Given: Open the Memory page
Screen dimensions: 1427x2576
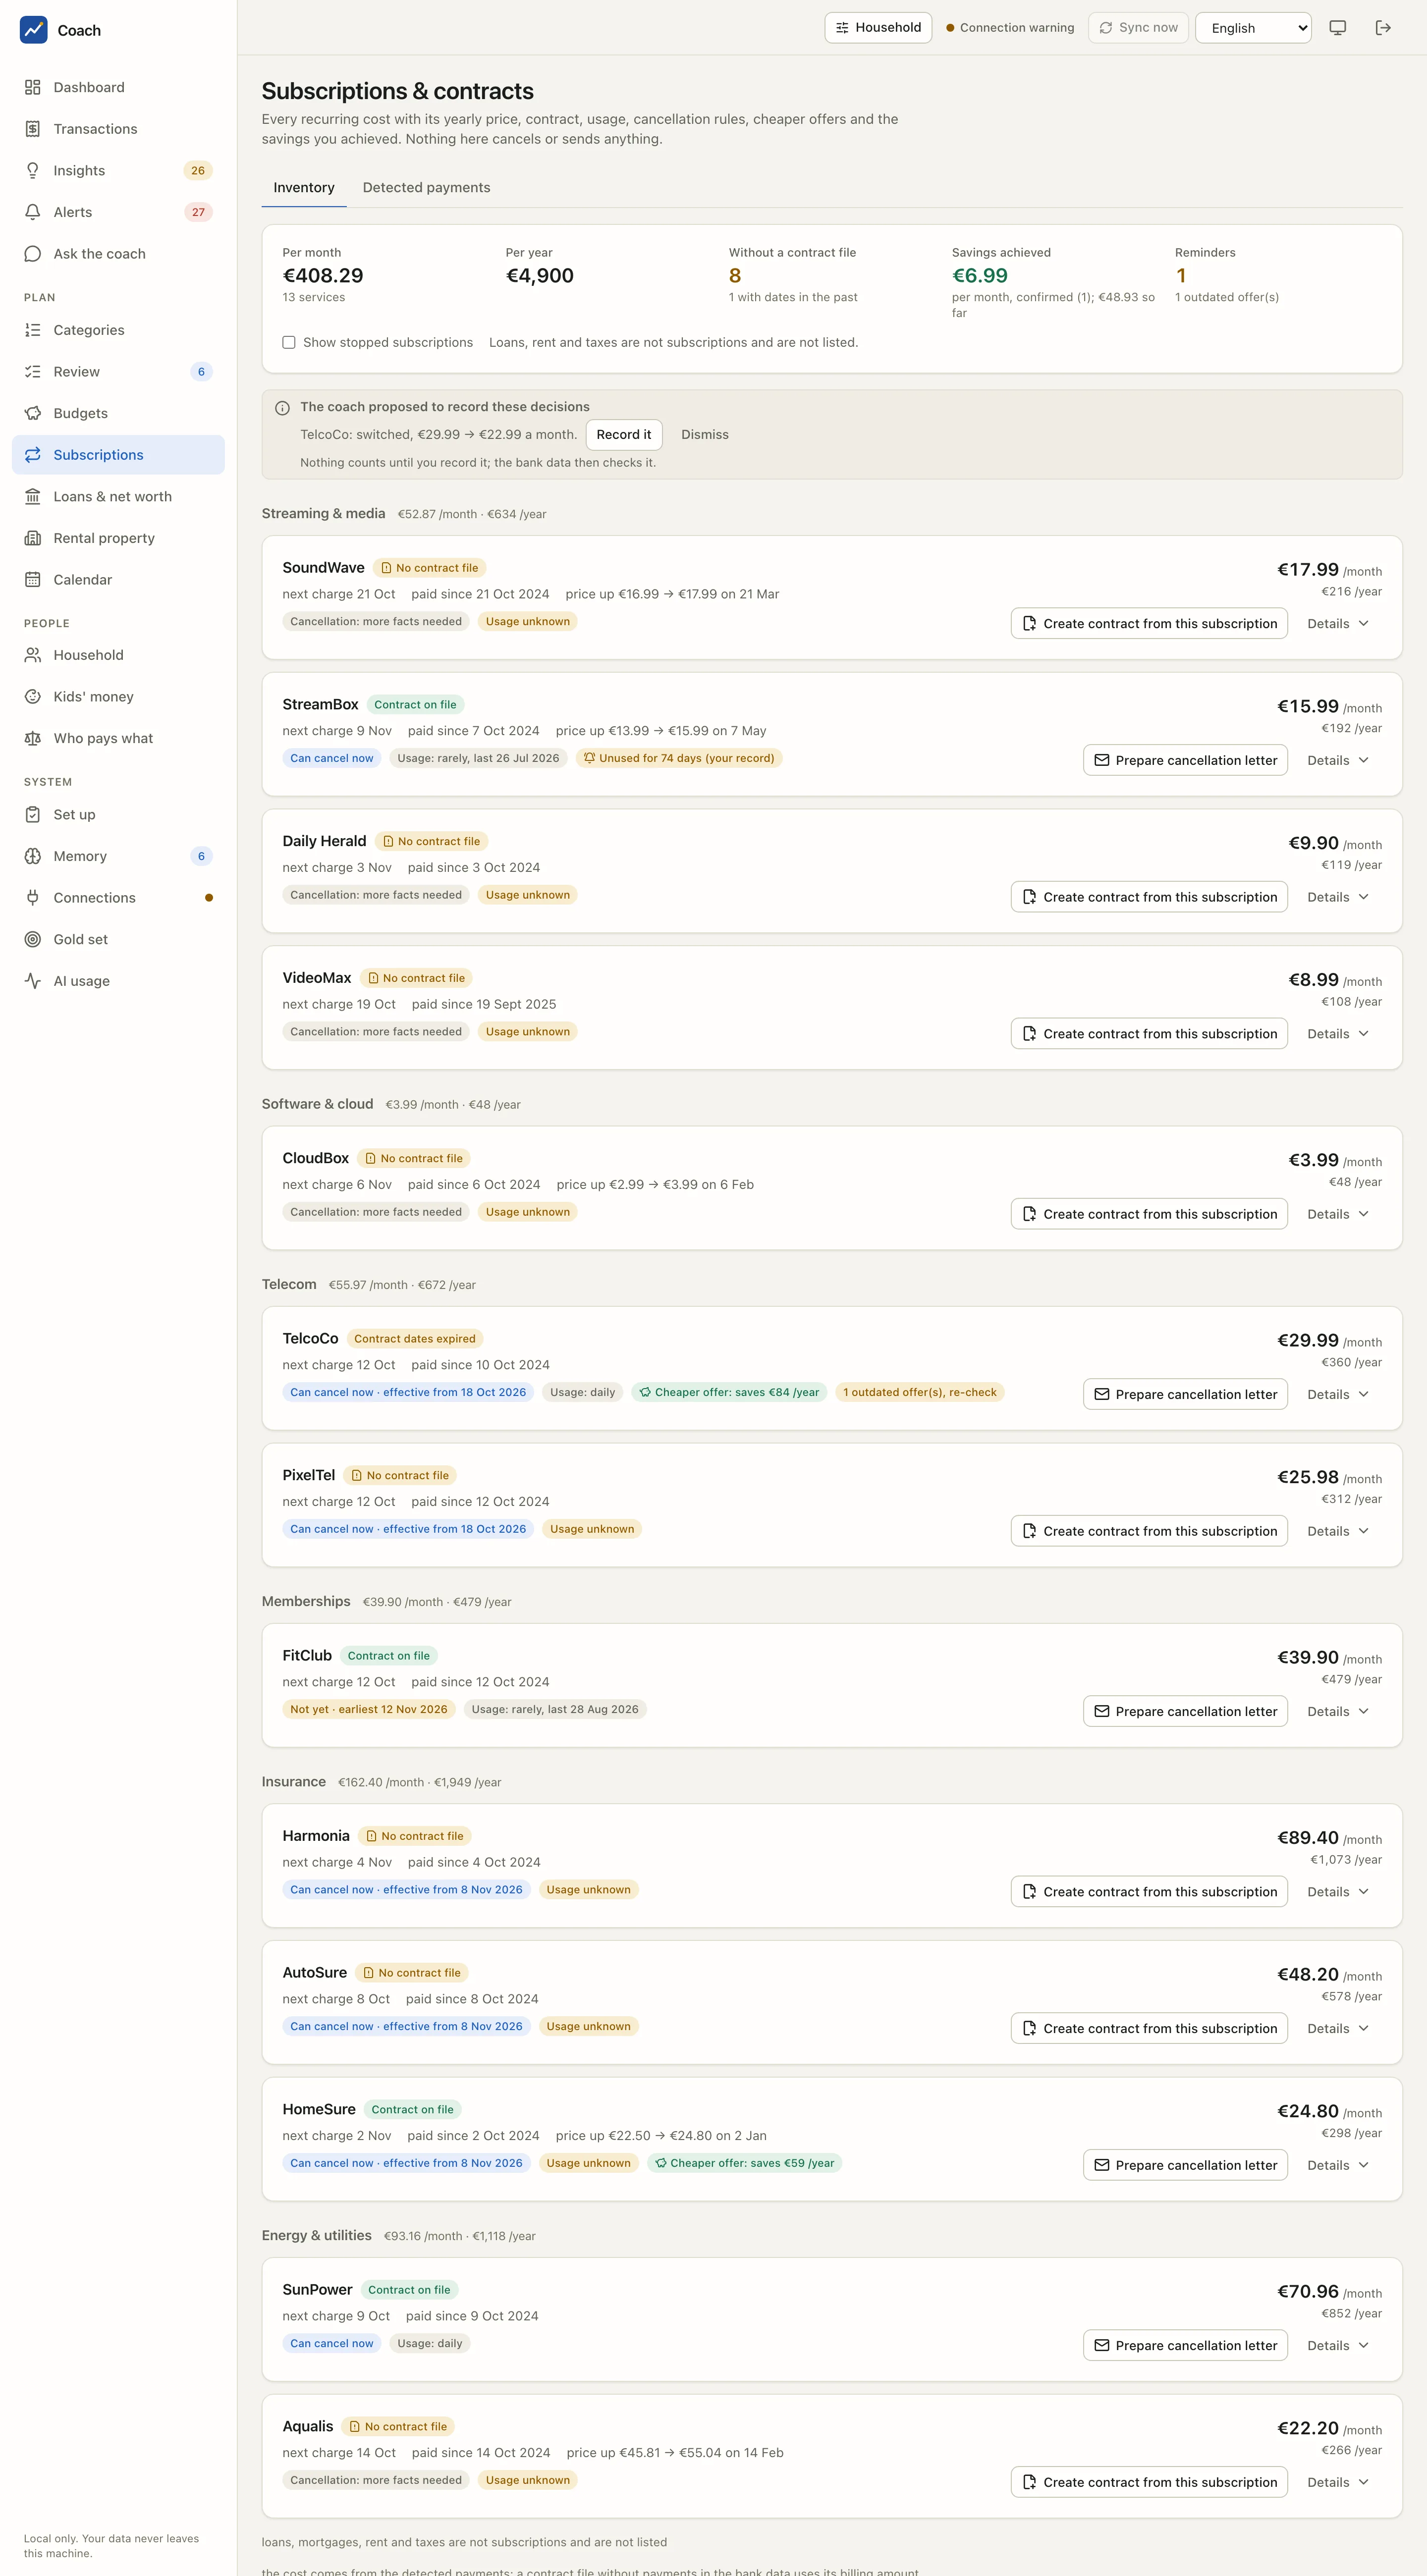Looking at the screenshot, I should click(x=118, y=856).
